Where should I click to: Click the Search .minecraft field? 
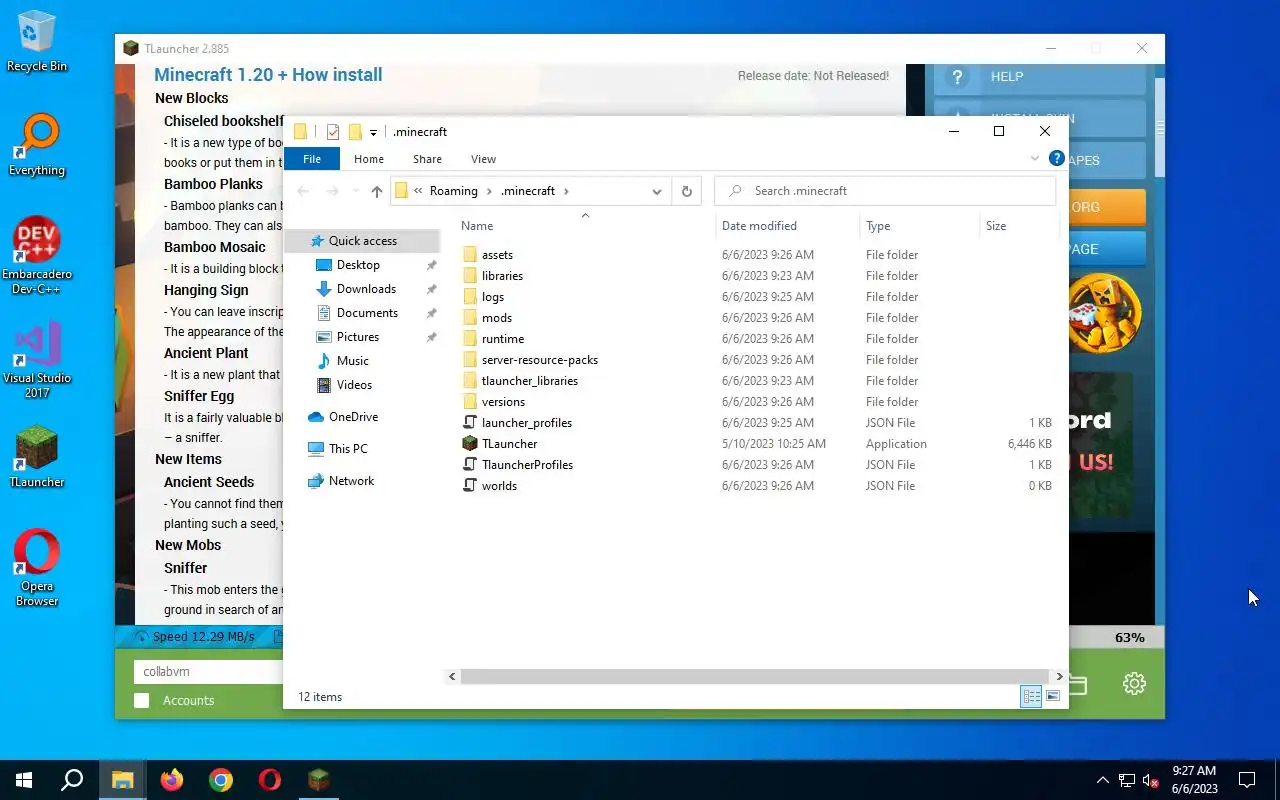pyautogui.click(x=885, y=191)
